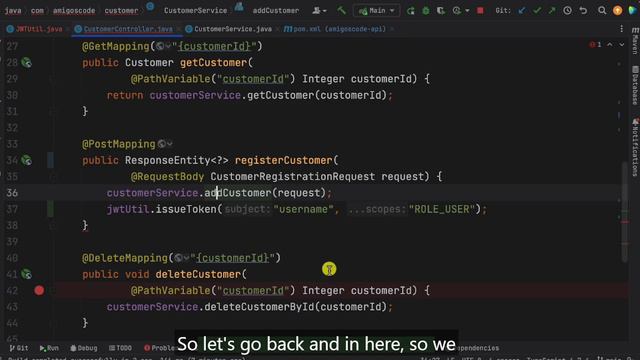
Task: Click the 'customer' breadcrumb
Action: 121,11
